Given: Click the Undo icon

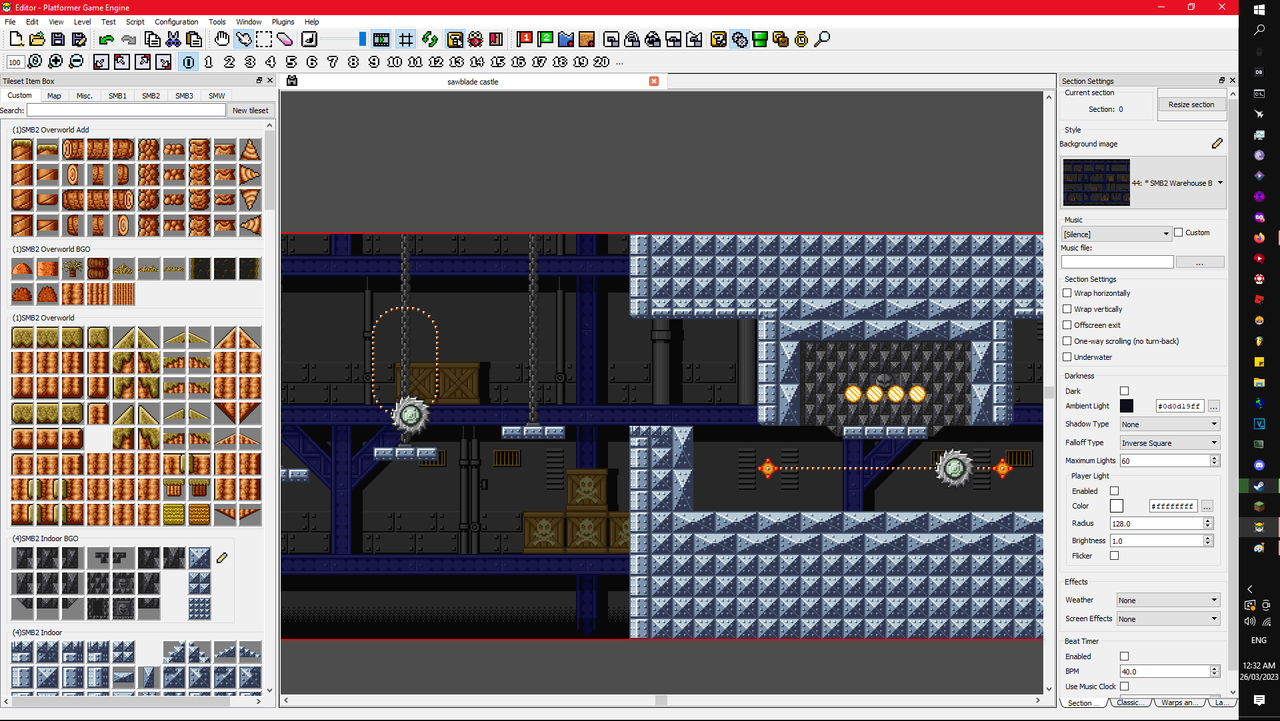Looking at the screenshot, I should [x=105, y=39].
